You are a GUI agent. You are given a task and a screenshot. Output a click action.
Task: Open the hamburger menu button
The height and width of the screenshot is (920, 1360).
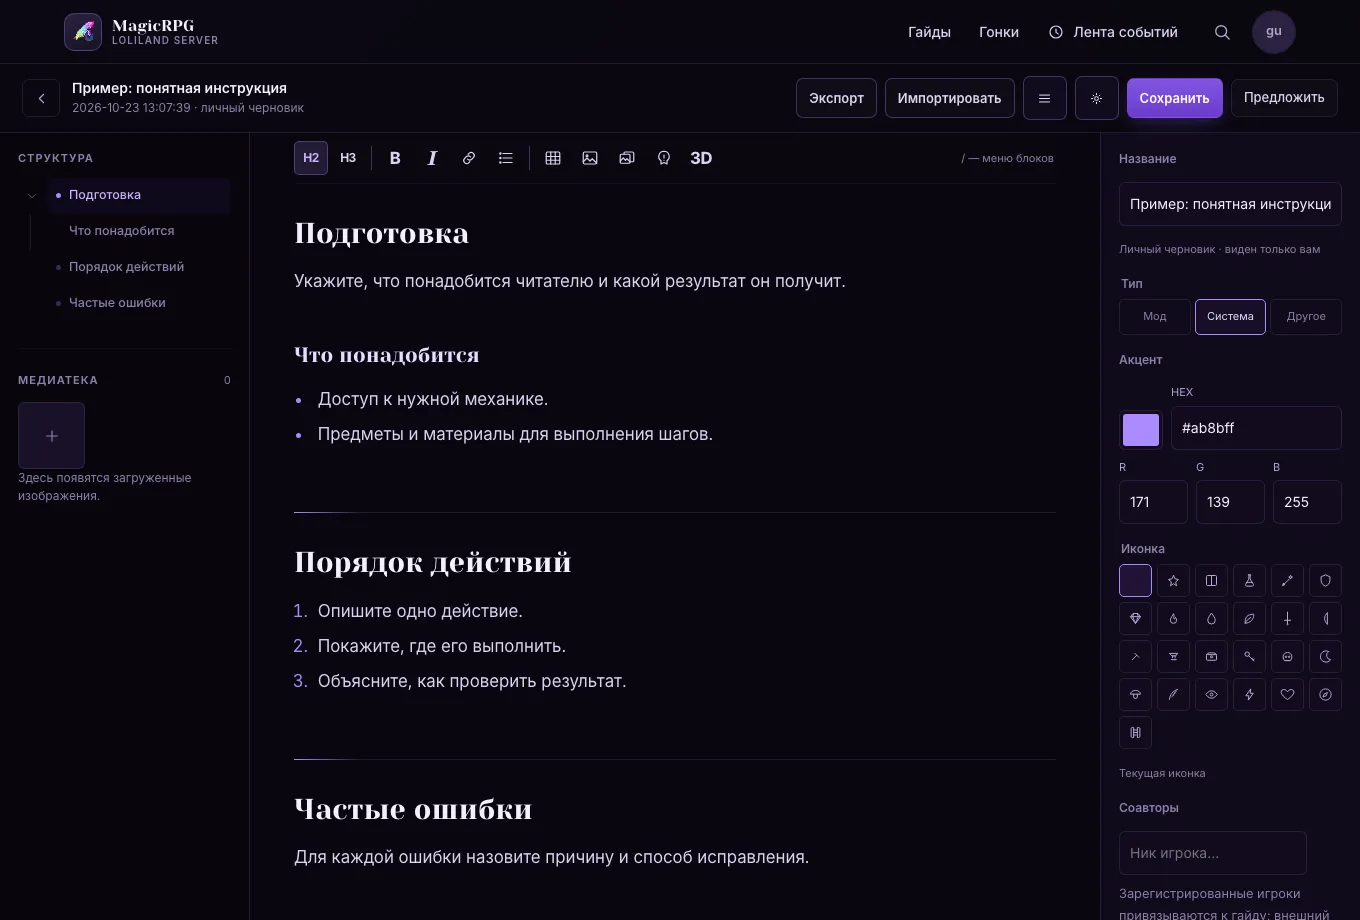[x=1045, y=98]
